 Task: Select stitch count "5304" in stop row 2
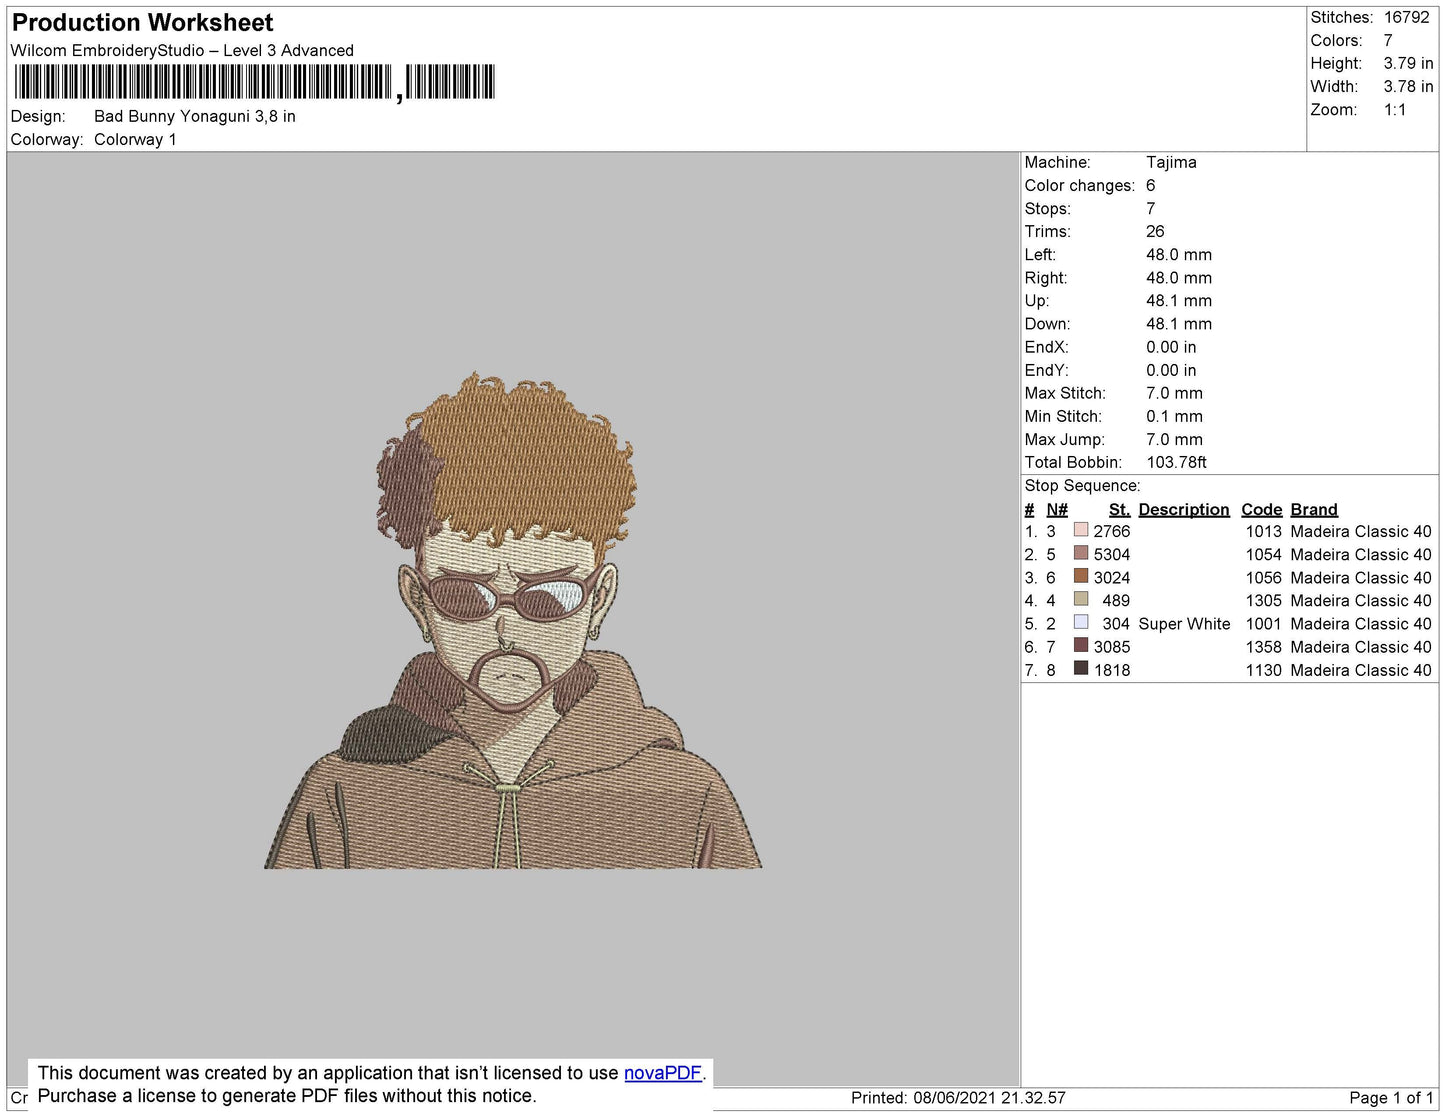click(x=1112, y=555)
